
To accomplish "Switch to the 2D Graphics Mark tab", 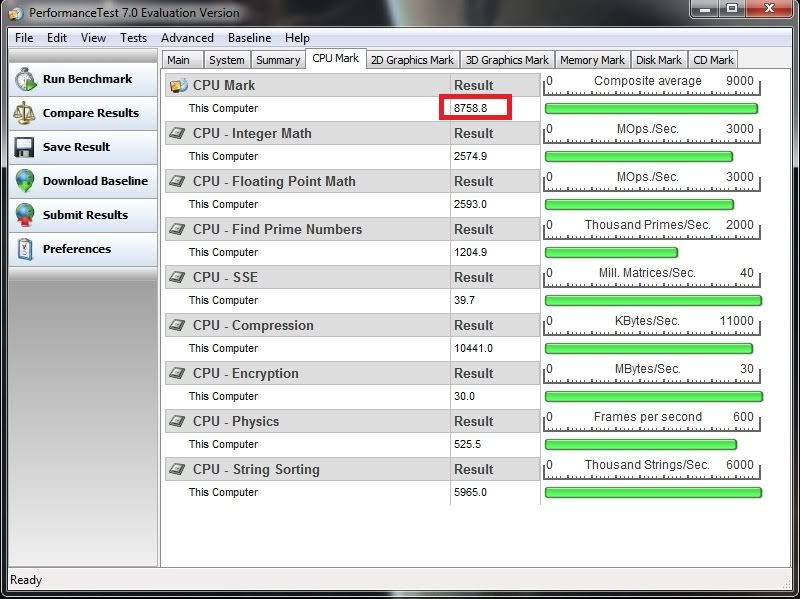I will click(x=412, y=60).
